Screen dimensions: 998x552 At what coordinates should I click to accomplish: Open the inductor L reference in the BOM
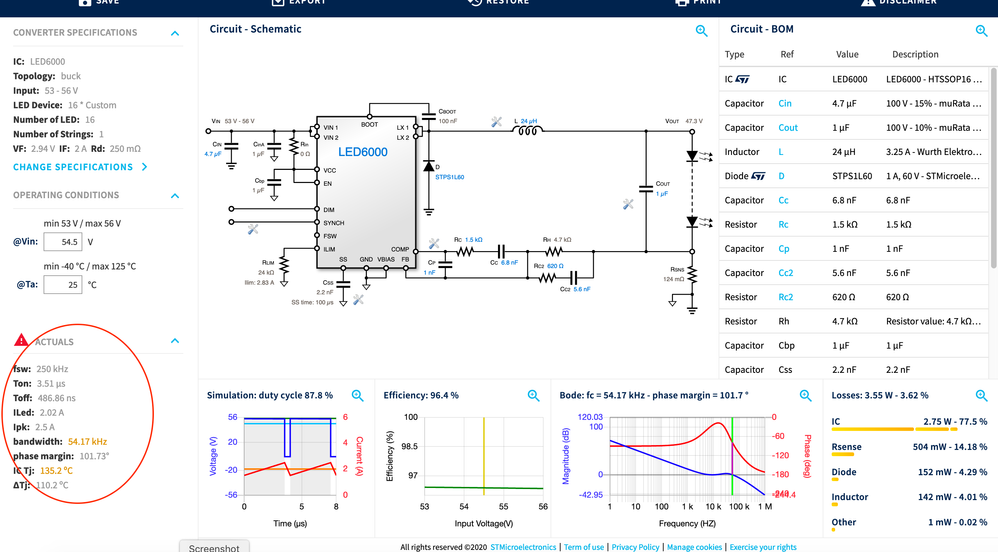780,152
